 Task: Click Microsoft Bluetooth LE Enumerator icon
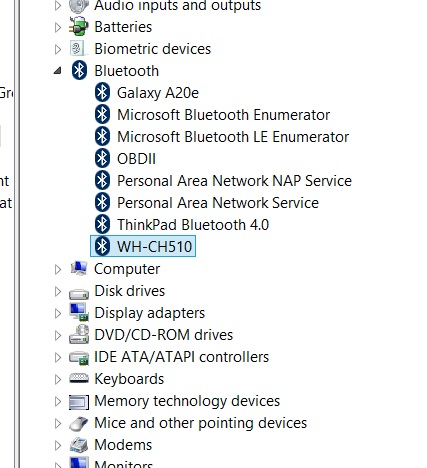pos(102,137)
